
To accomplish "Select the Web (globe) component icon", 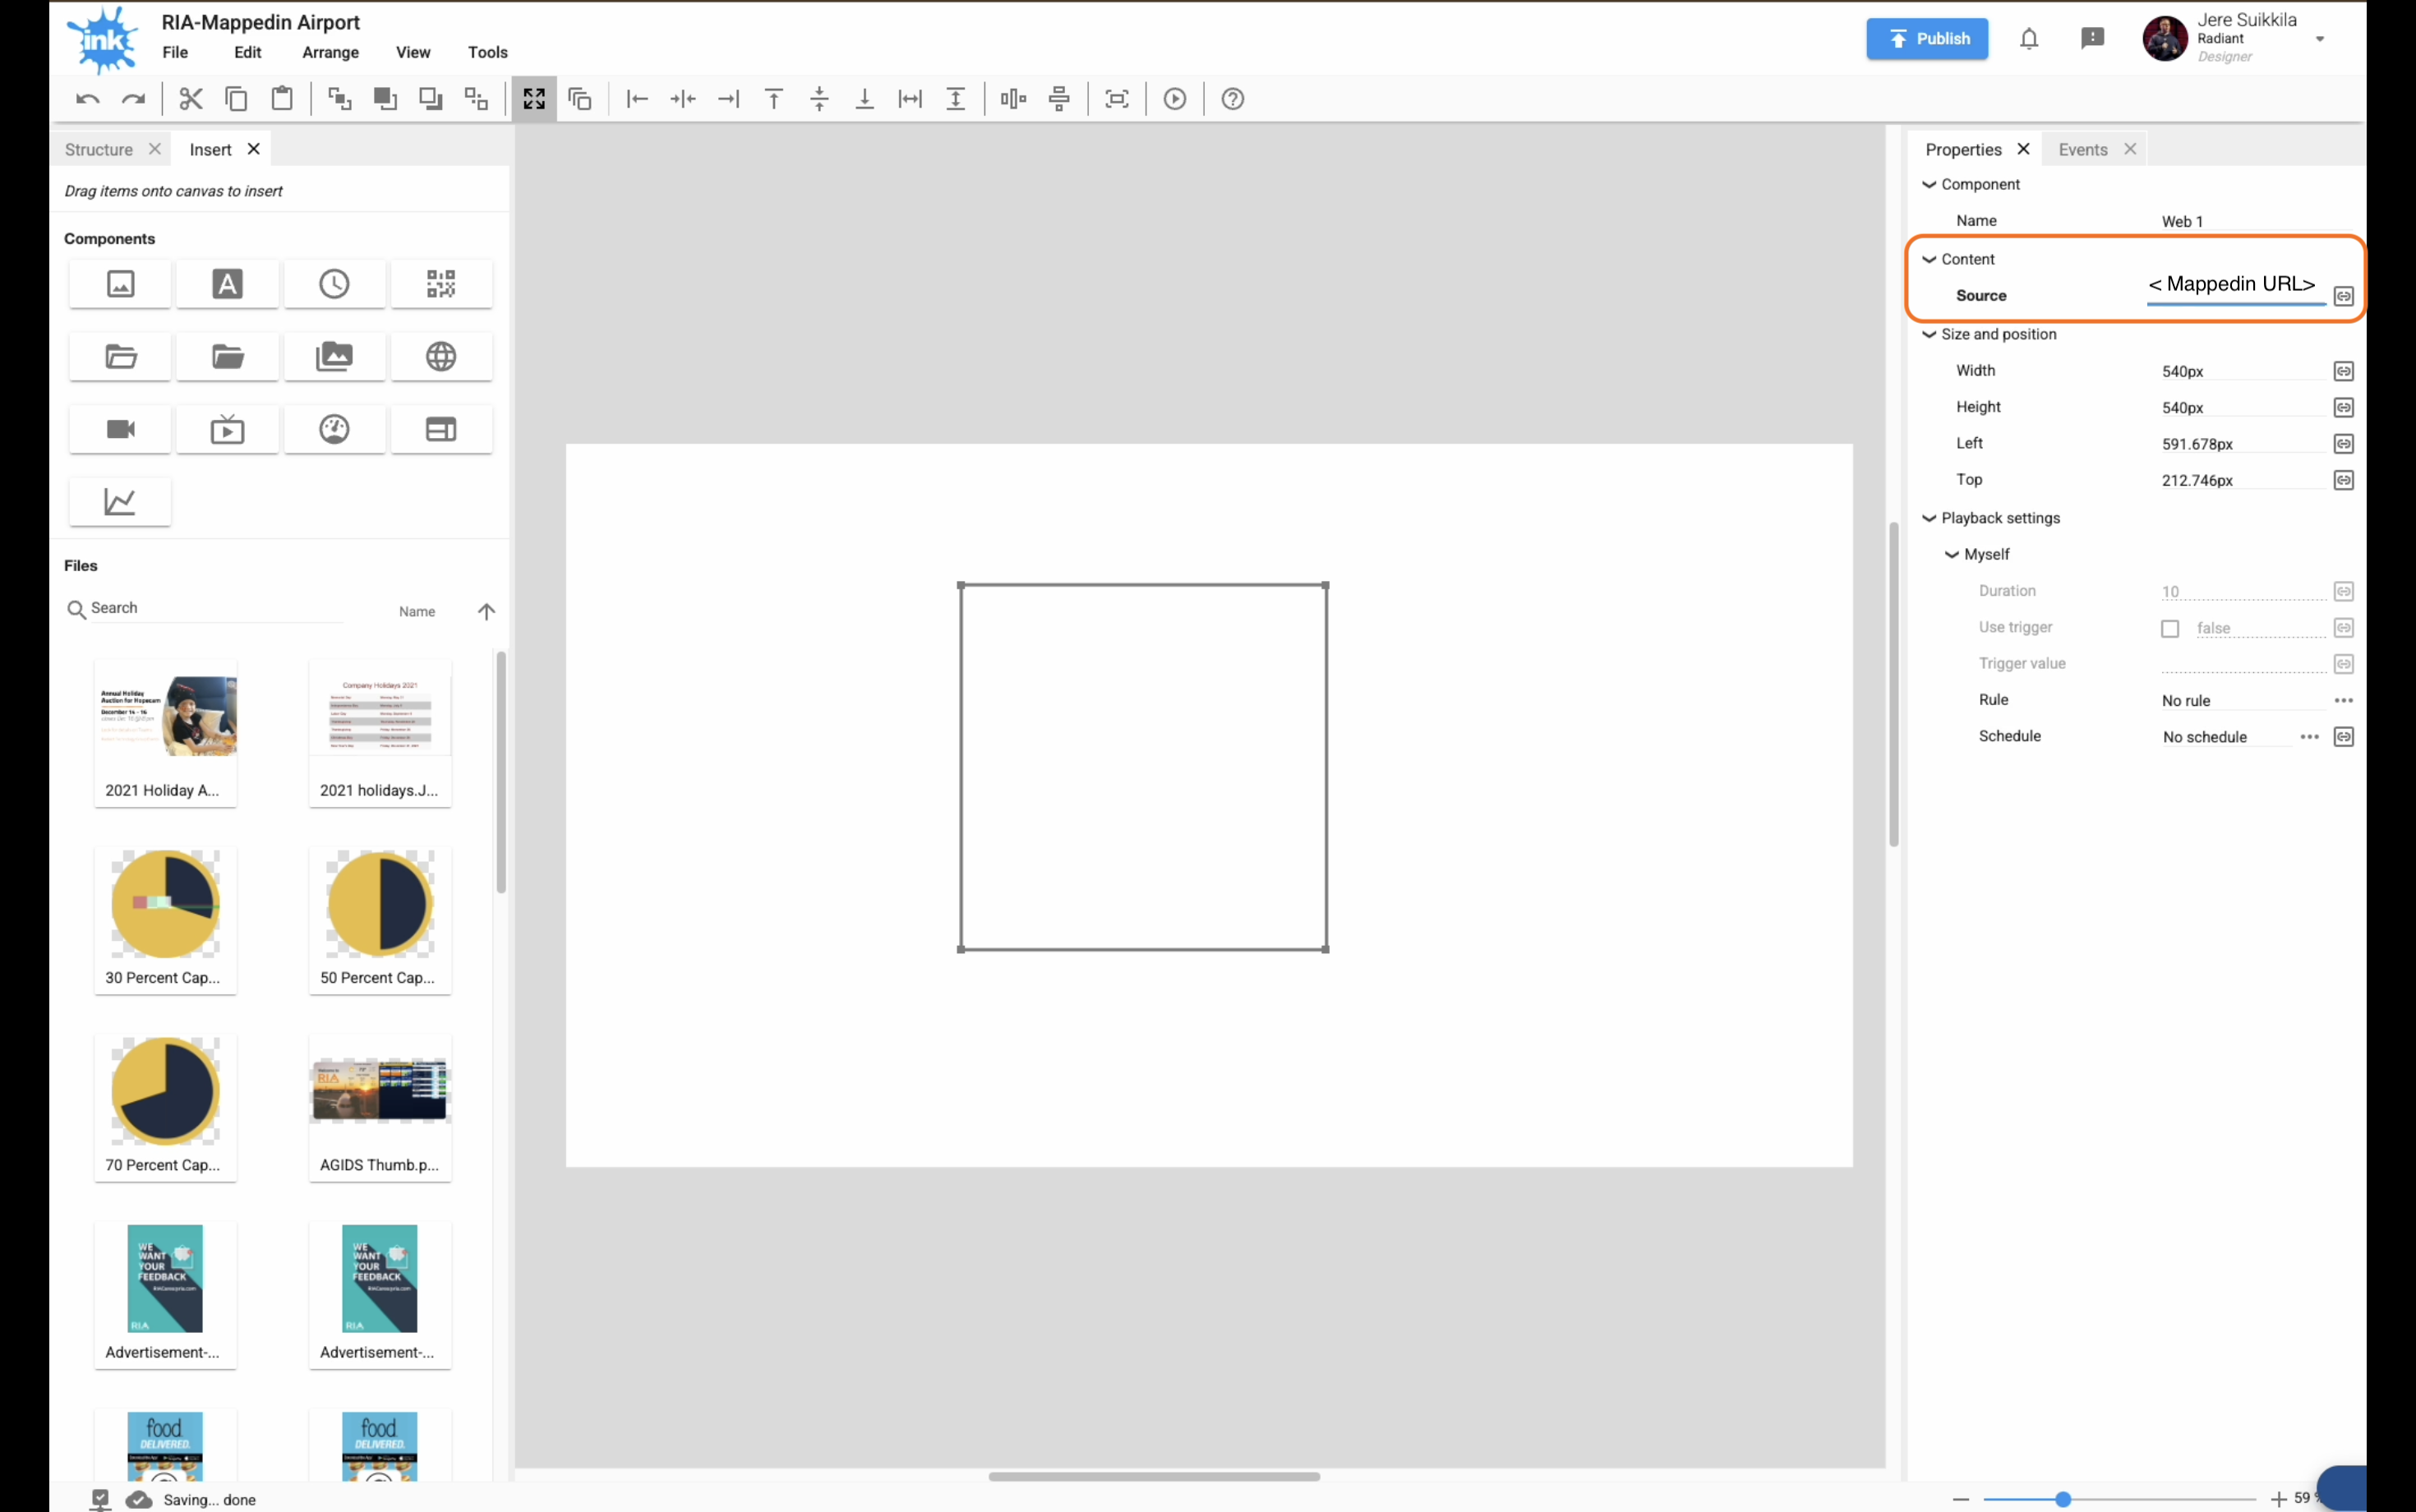I will 441,357.
